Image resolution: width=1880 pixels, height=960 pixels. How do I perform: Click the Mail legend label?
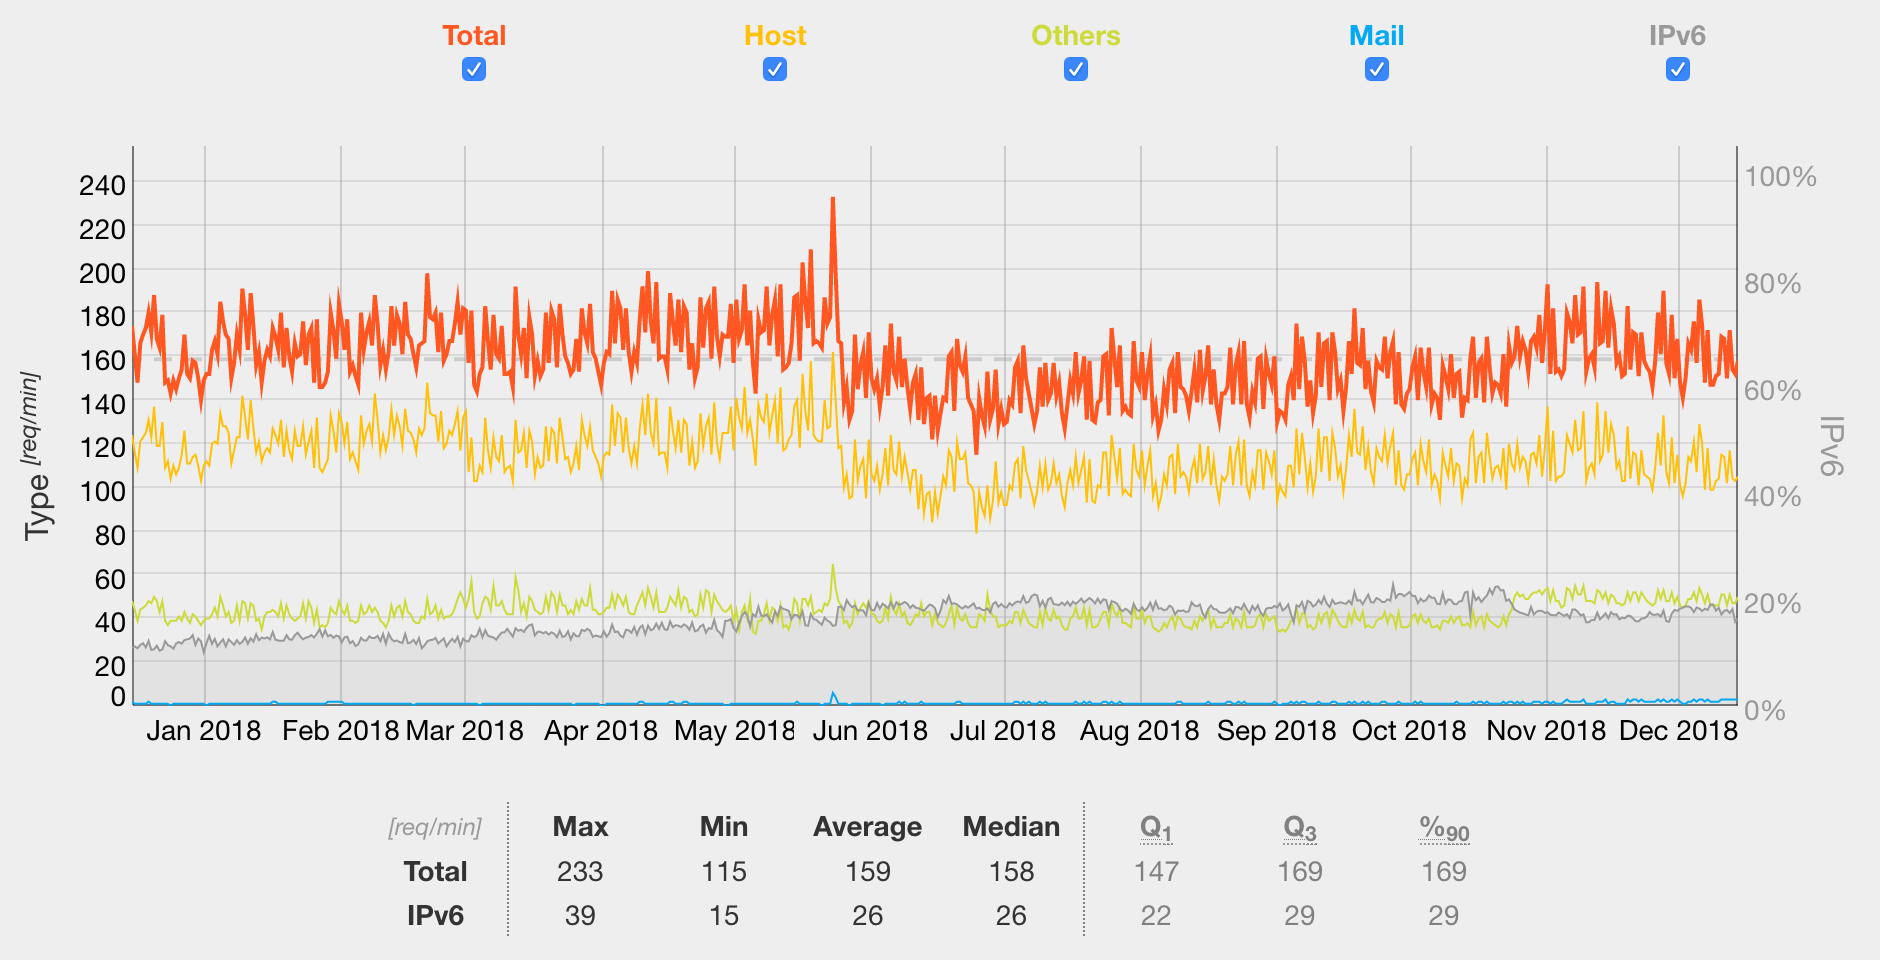tap(1377, 36)
